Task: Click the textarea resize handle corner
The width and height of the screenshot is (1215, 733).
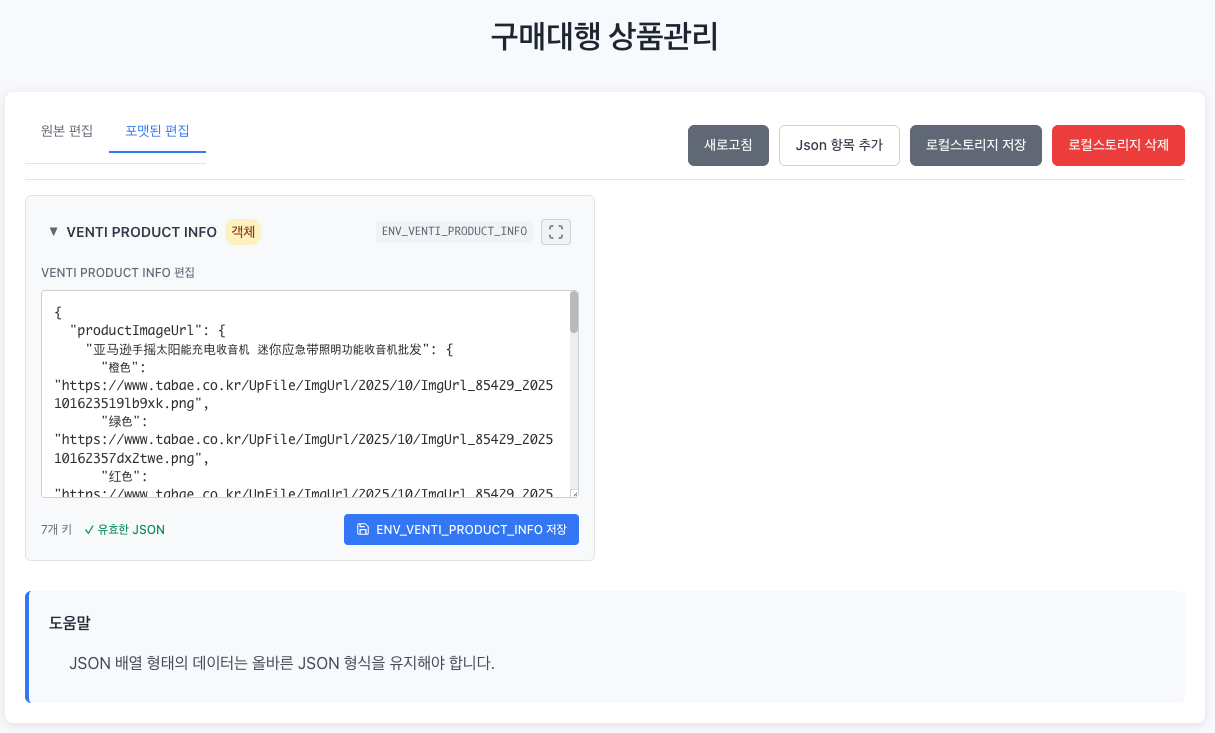Action: pos(574,493)
